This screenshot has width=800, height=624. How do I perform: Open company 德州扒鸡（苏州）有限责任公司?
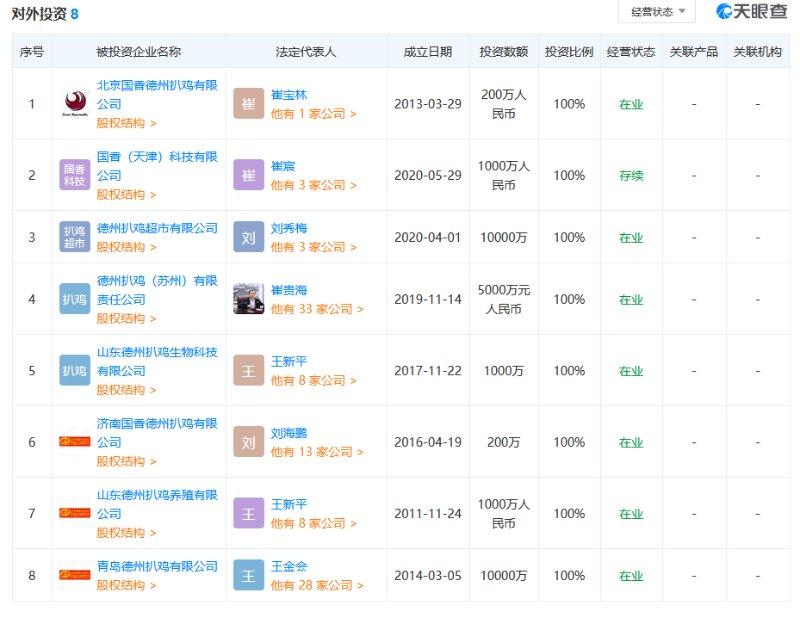tap(157, 290)
